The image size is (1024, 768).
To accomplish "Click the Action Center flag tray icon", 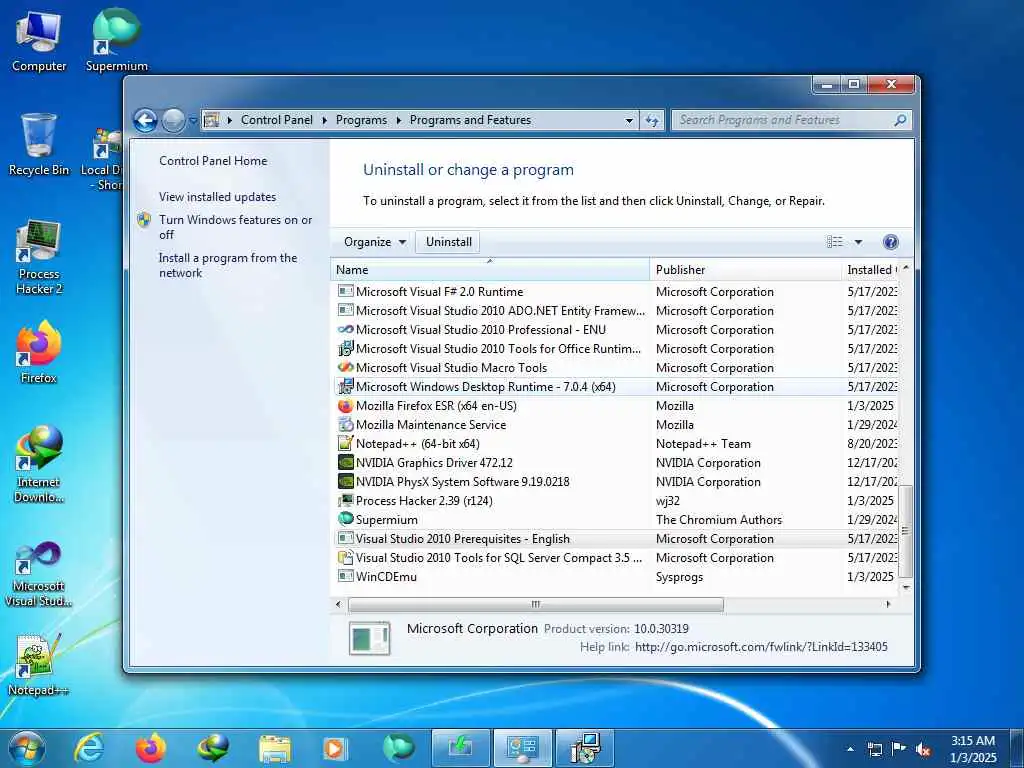I will coord(899,750).
